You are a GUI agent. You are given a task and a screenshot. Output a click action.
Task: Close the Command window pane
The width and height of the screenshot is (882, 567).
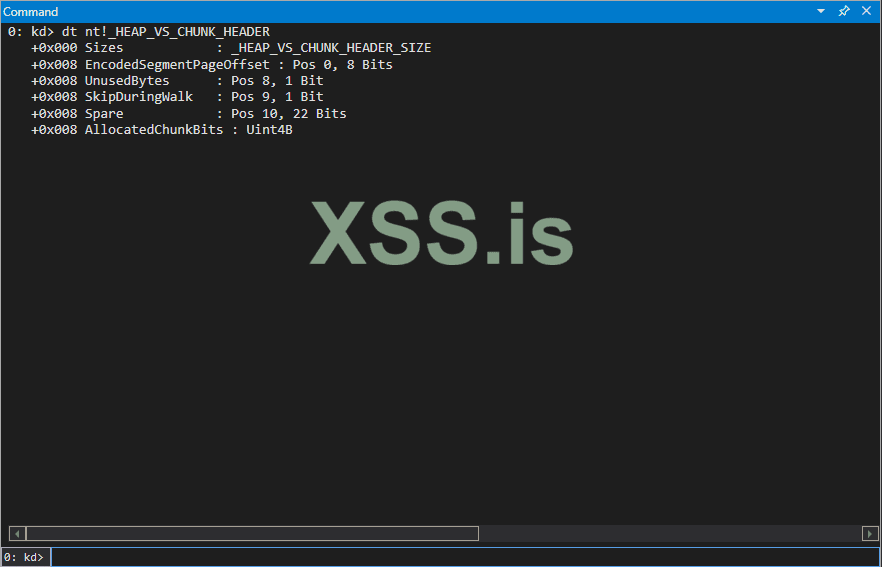pos(866,11)
